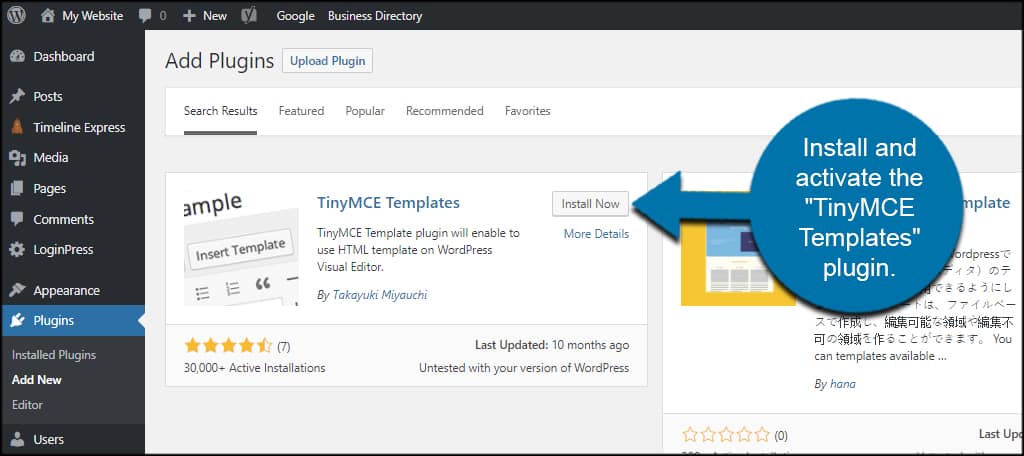Open Business Directory in admin bar

point(375,16)
